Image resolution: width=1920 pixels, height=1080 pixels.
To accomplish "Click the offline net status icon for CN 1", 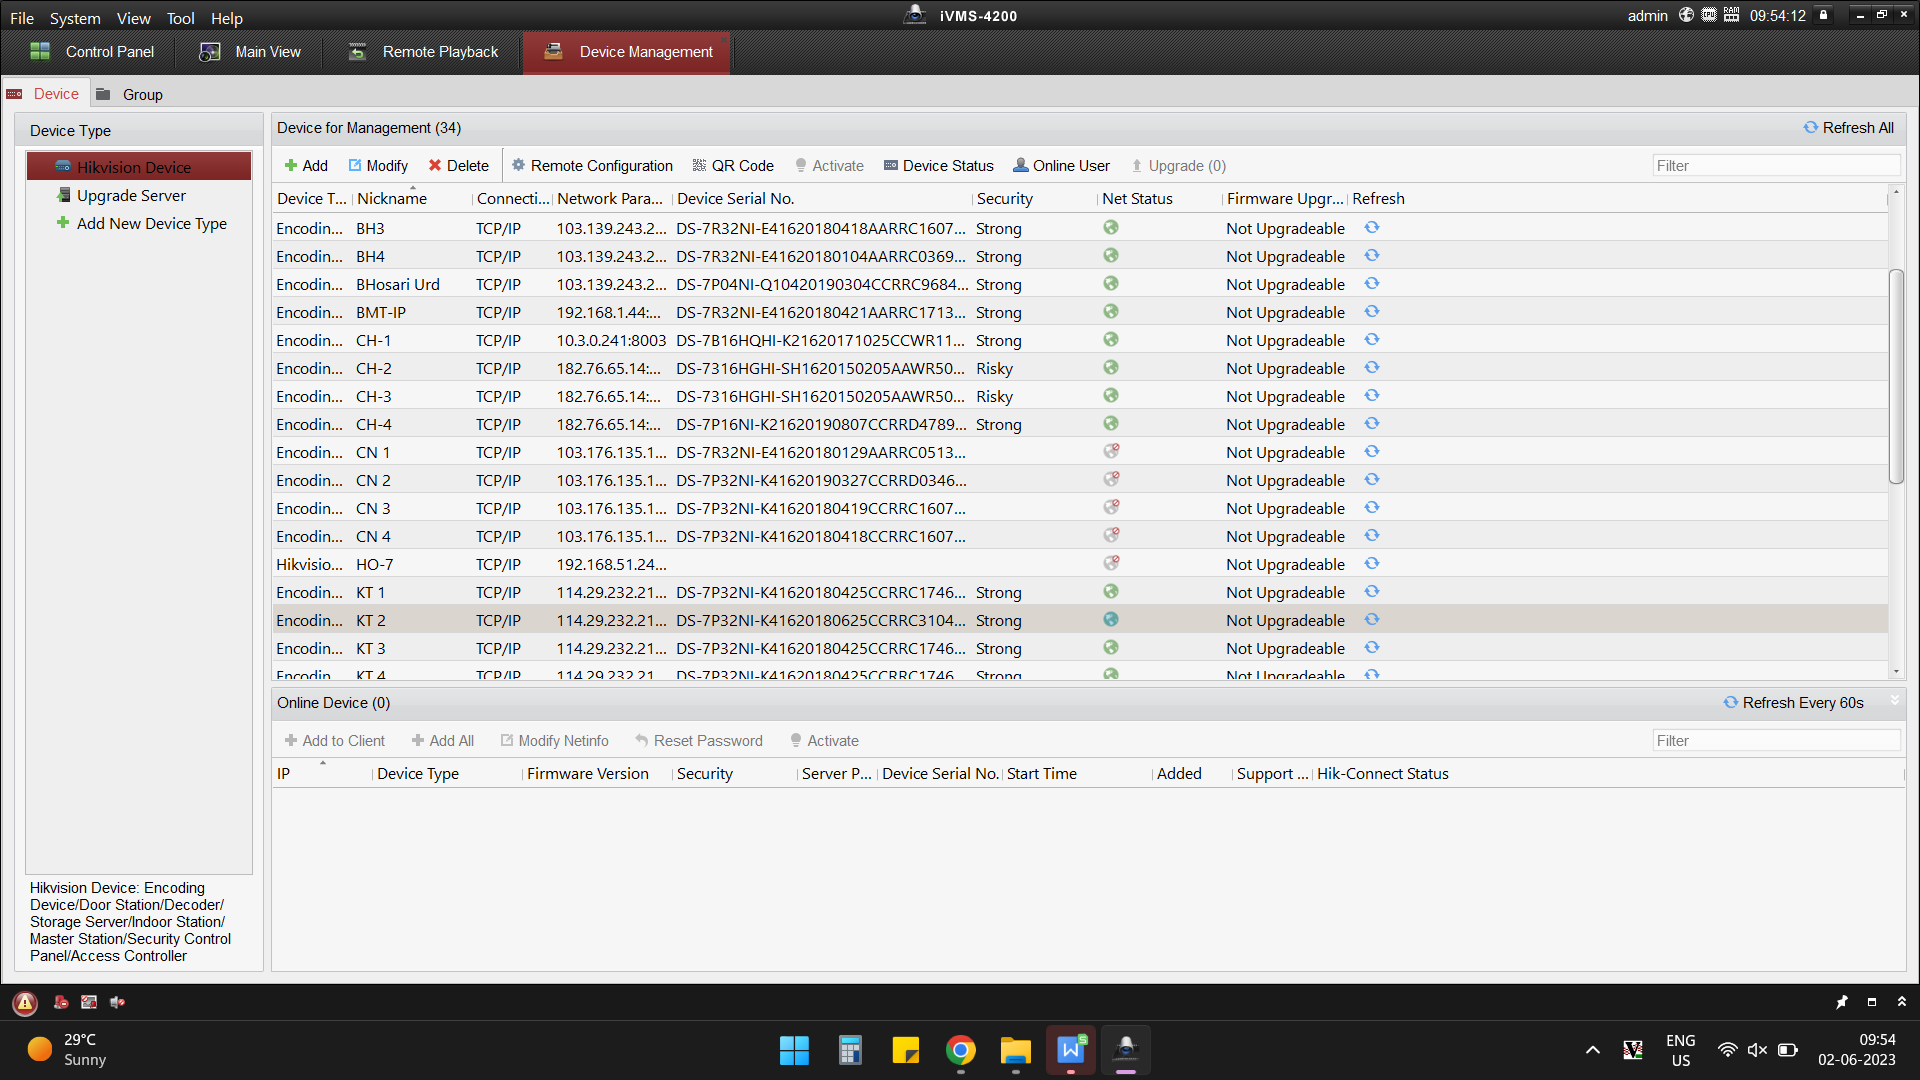I will coord(1111,452).
